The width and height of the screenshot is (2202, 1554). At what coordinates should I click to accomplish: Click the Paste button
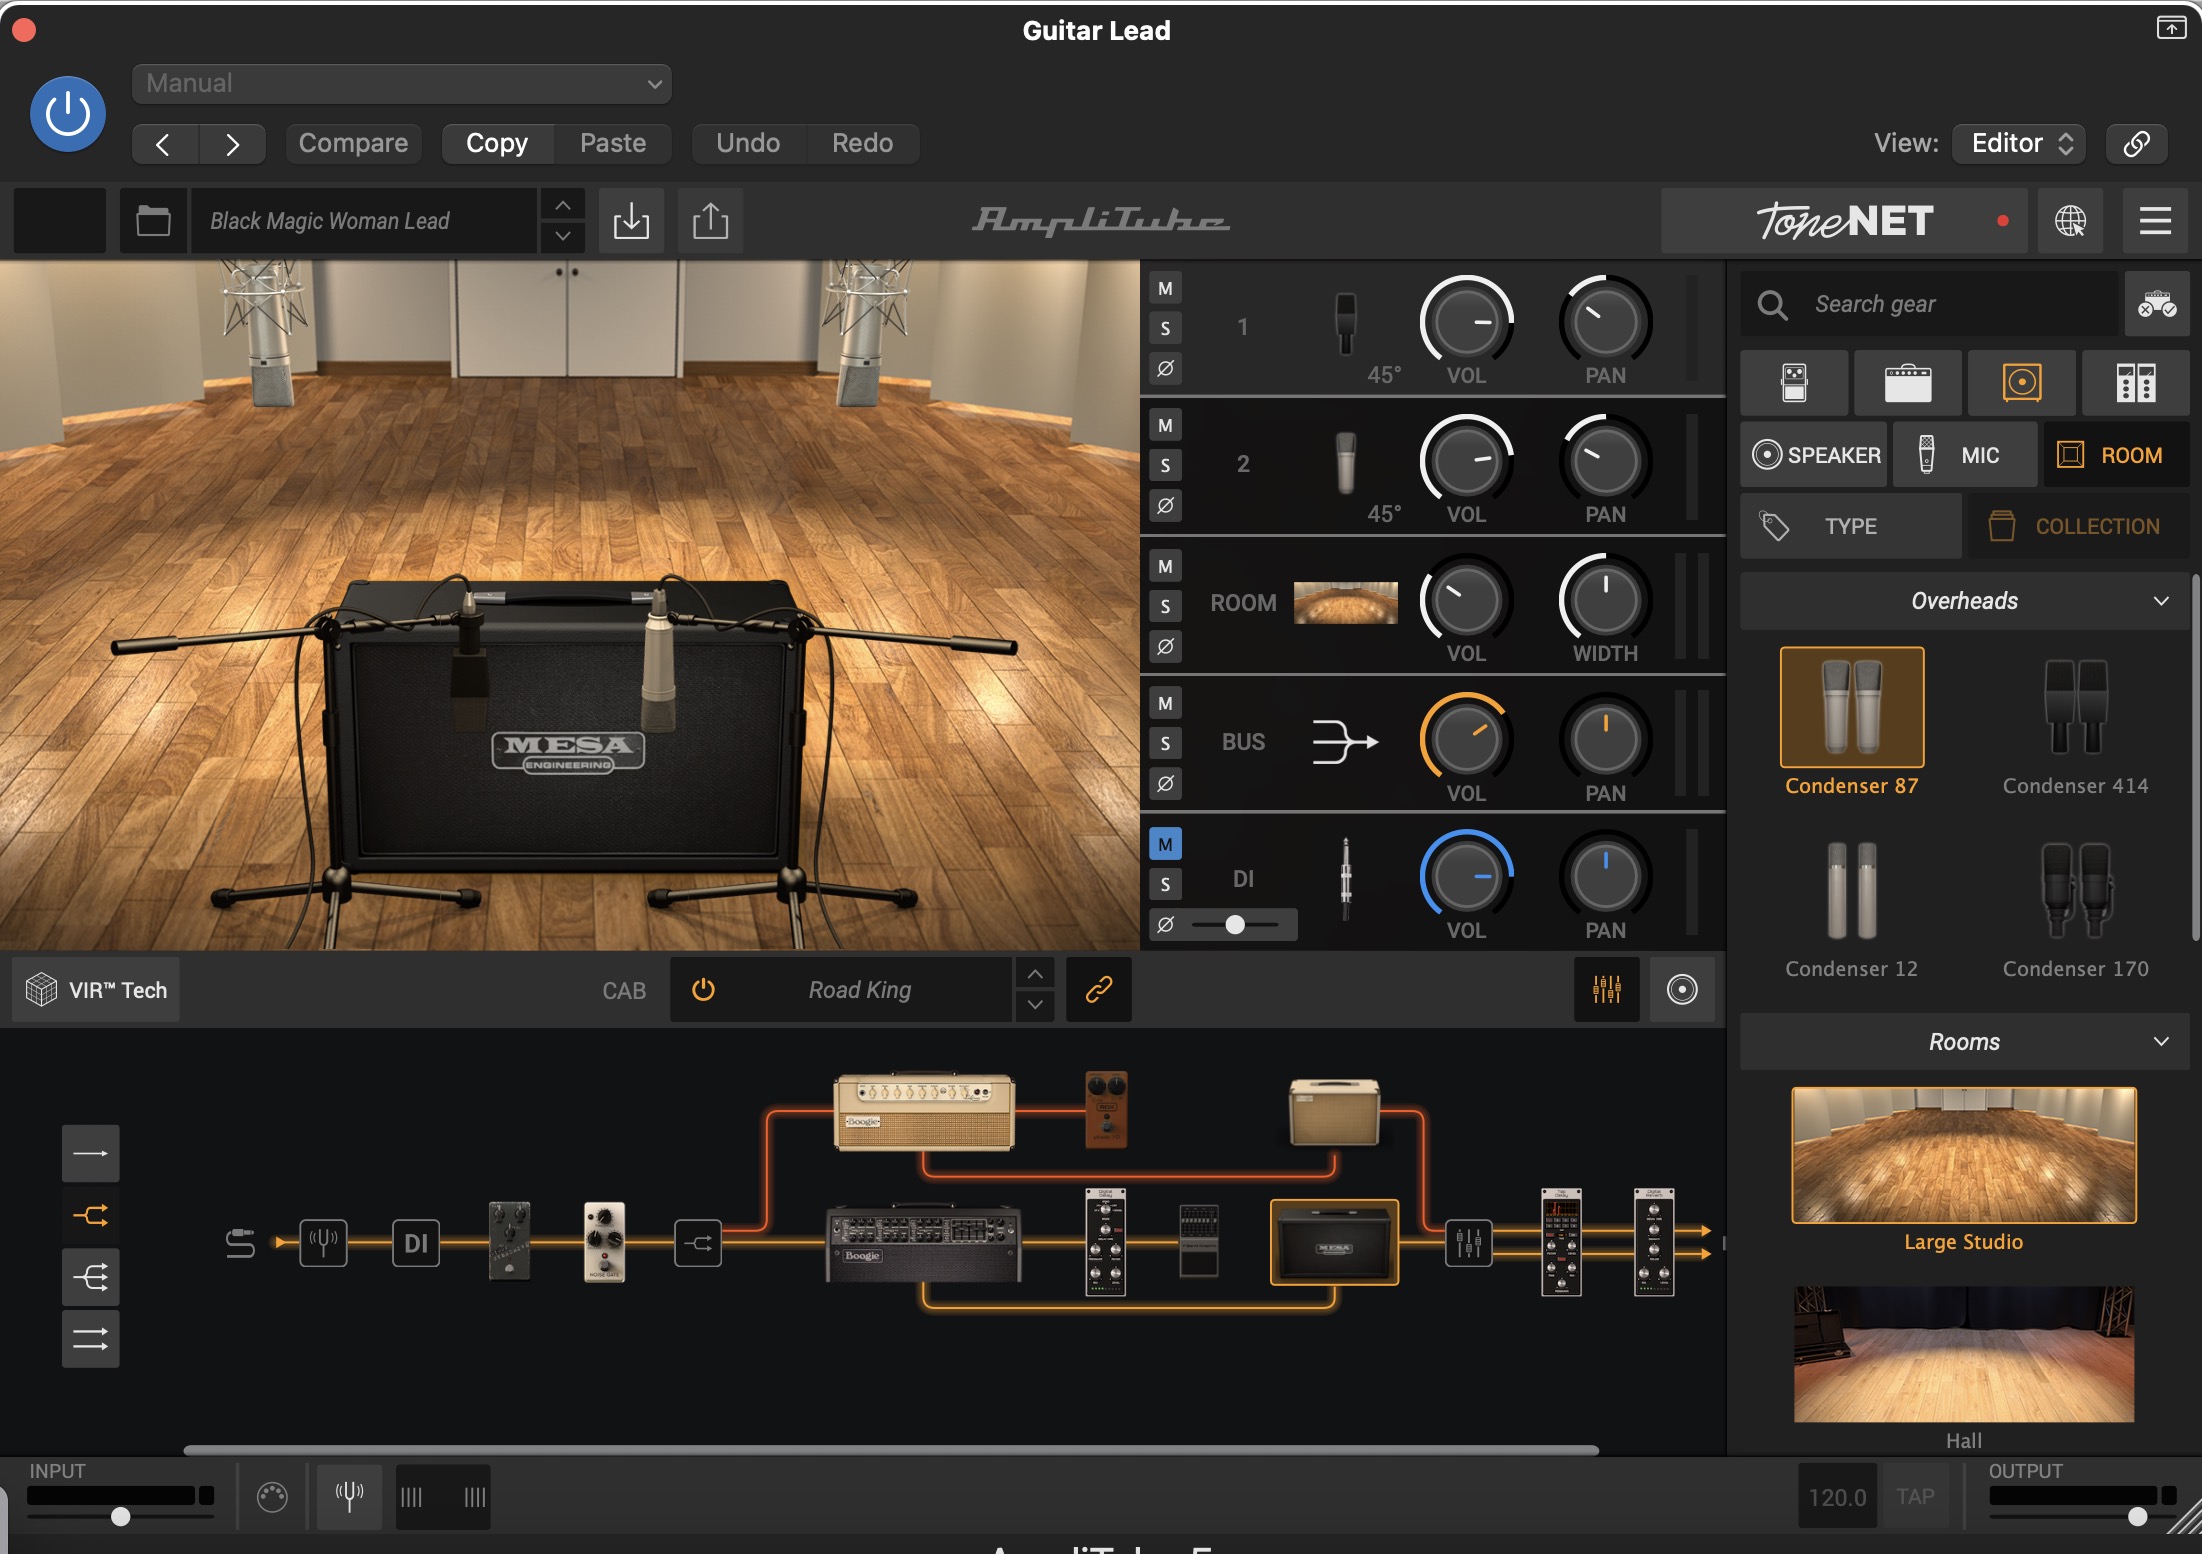click(x=613, y=143)
